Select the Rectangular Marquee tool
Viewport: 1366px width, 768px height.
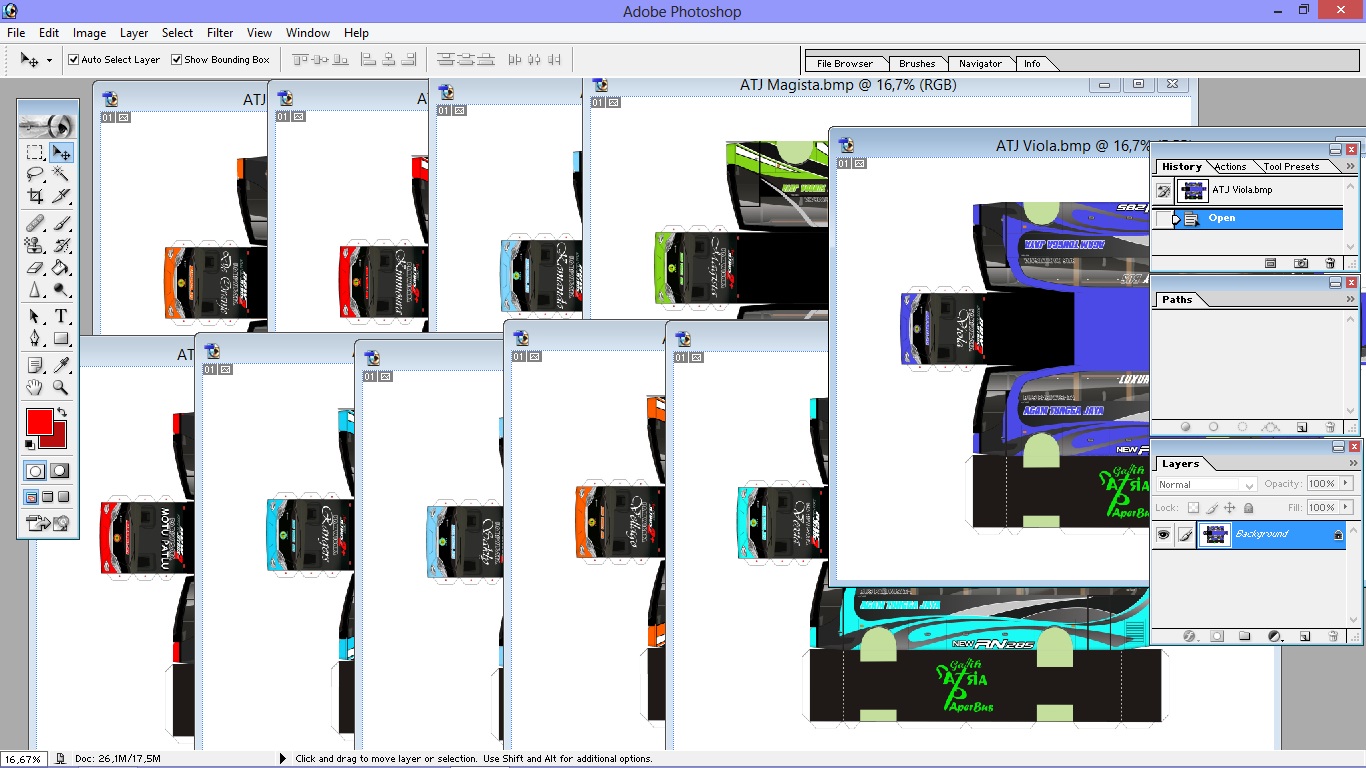click(35, 152)
